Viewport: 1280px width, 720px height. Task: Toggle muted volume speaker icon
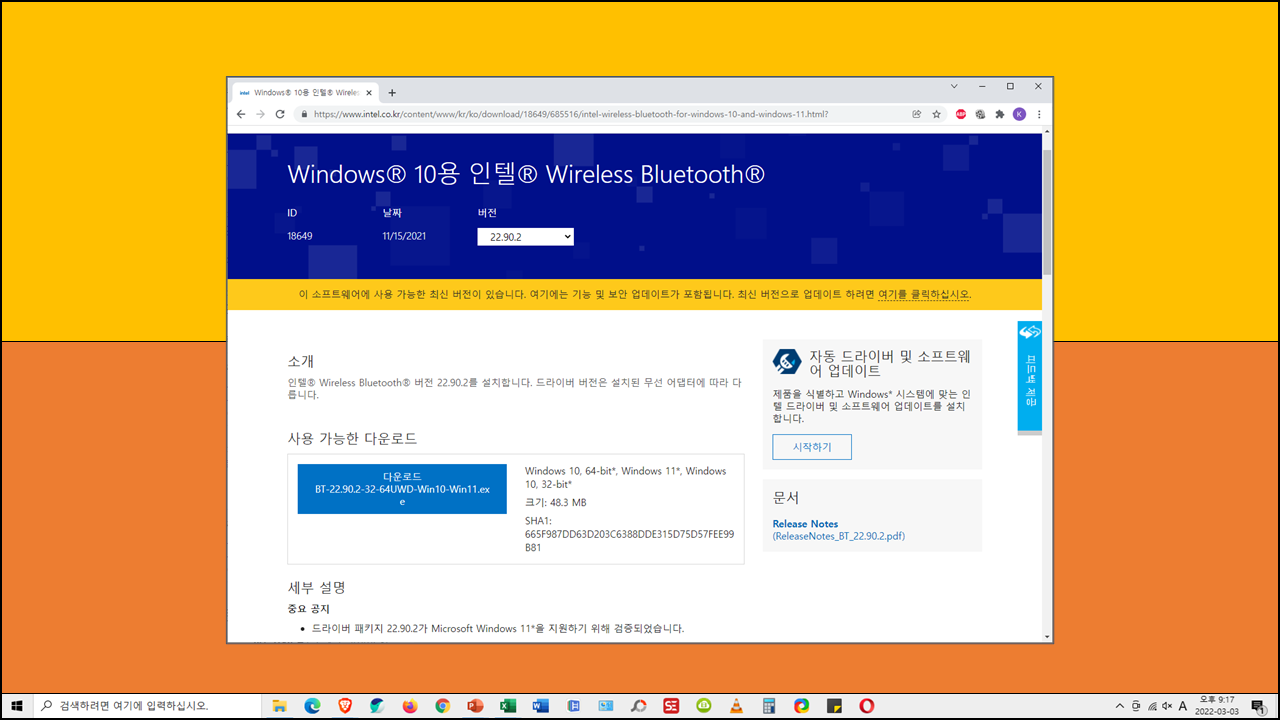pos(1167,706)
